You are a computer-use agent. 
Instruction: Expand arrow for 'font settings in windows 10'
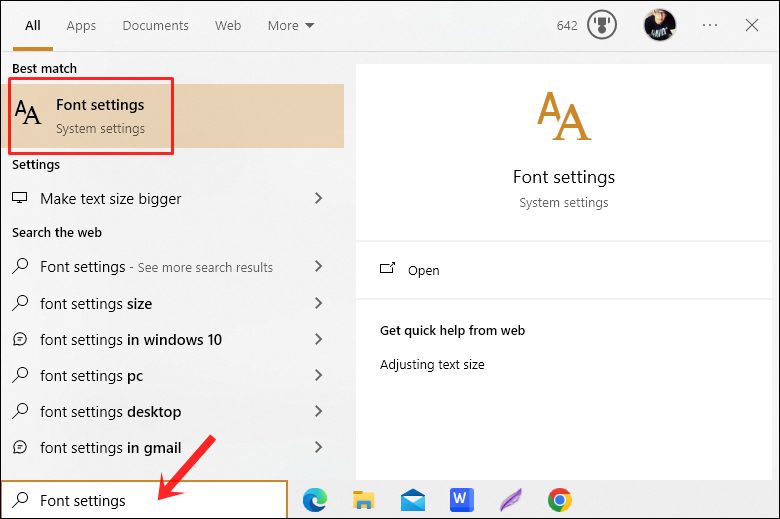click(x=319, y=339)
